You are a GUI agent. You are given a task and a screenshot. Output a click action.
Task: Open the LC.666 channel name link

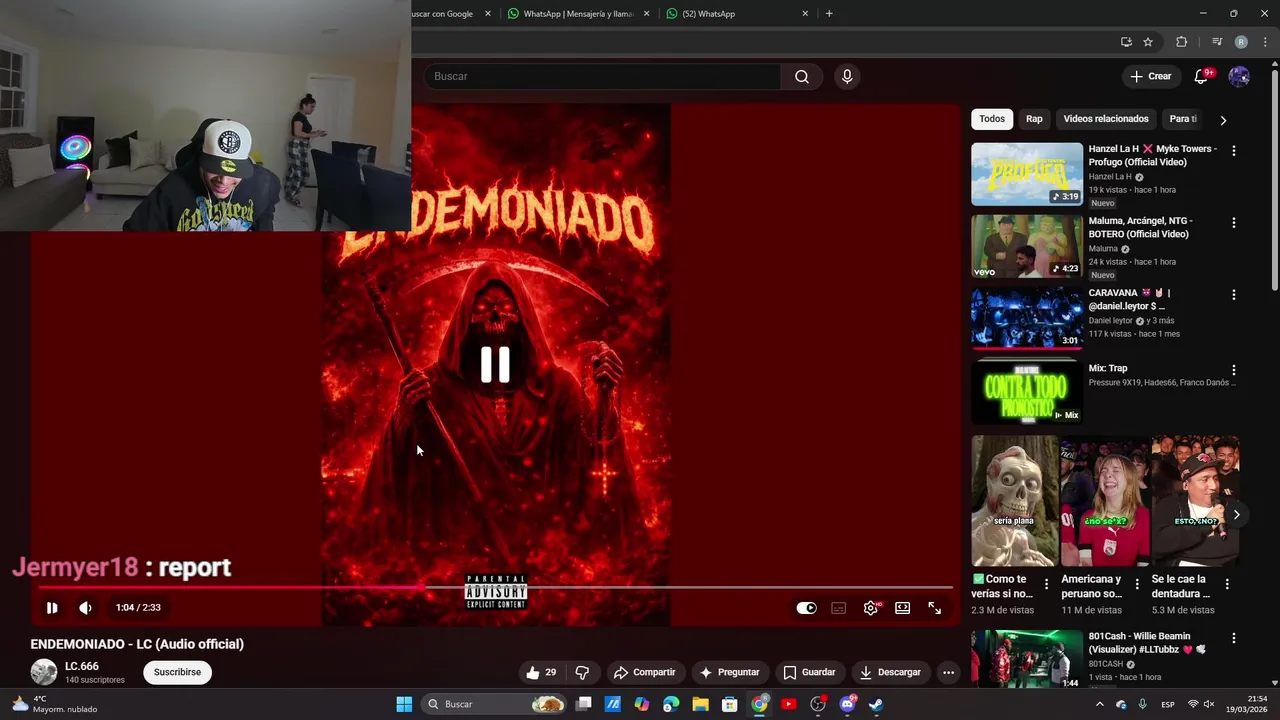click(x=82, y=666)
